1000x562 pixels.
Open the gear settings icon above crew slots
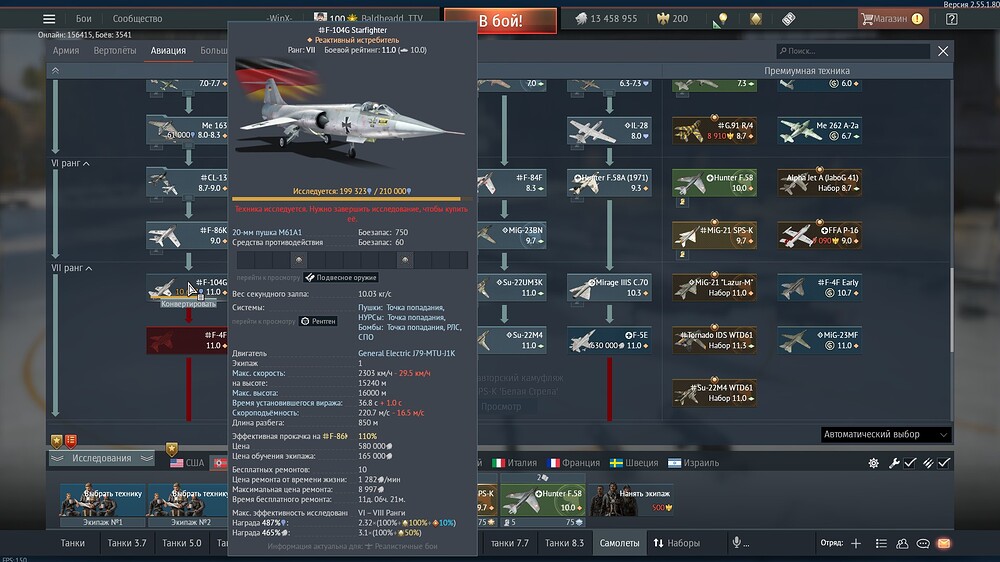[873, 463]
